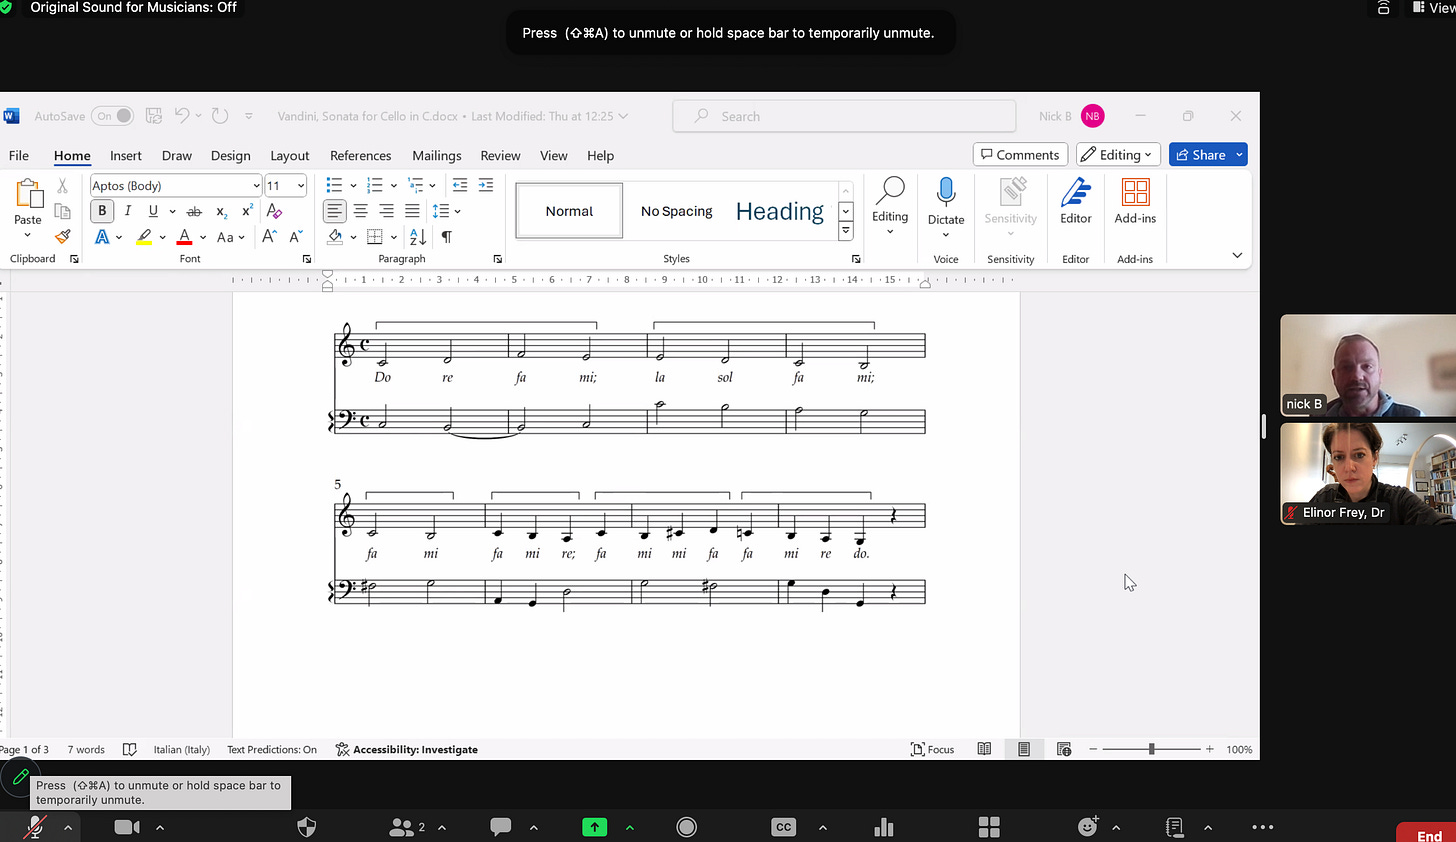The width and height of the screenshot is (1456, 842).
Task: Open Paragraph dialog launcher
Action: [x=498, y=259]
